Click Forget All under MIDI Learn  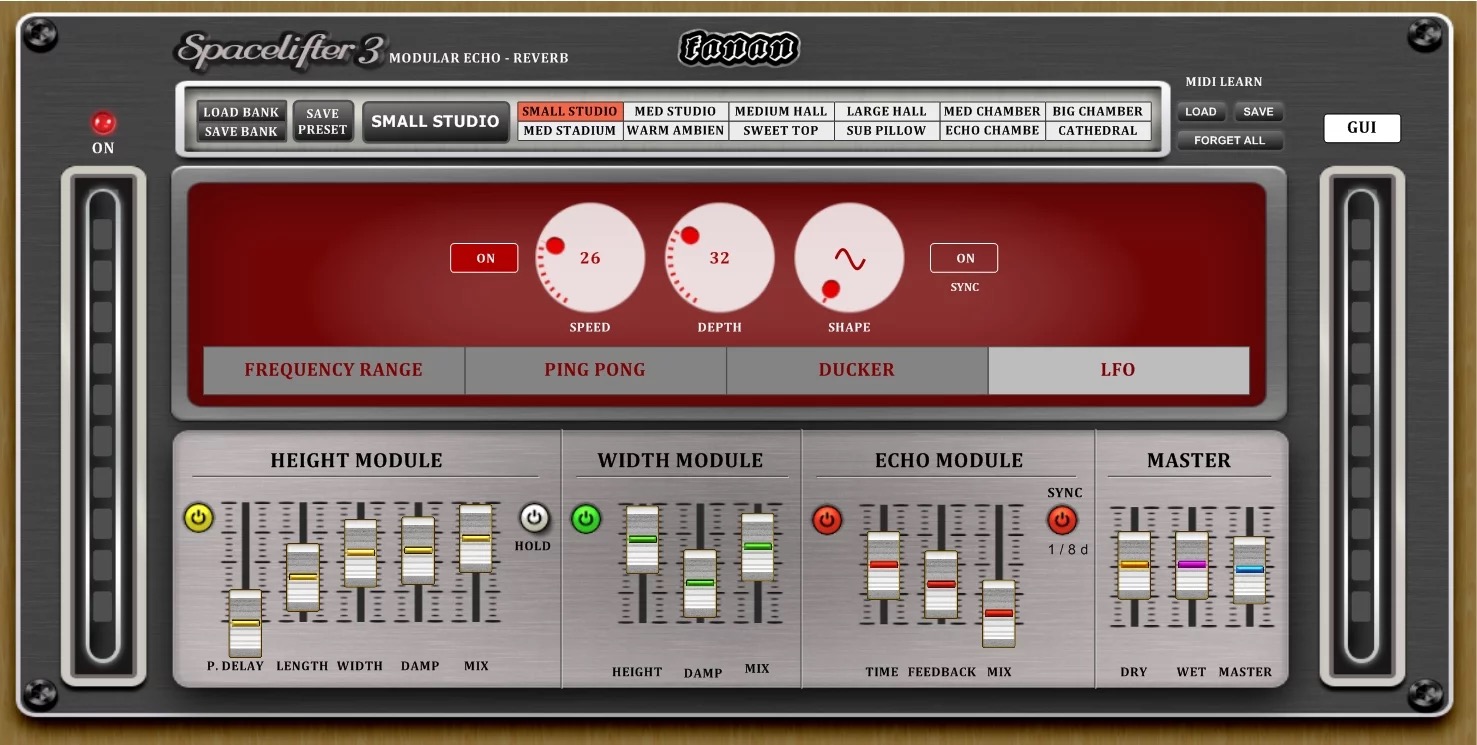pyautogui.click(x=1230, y=140)
